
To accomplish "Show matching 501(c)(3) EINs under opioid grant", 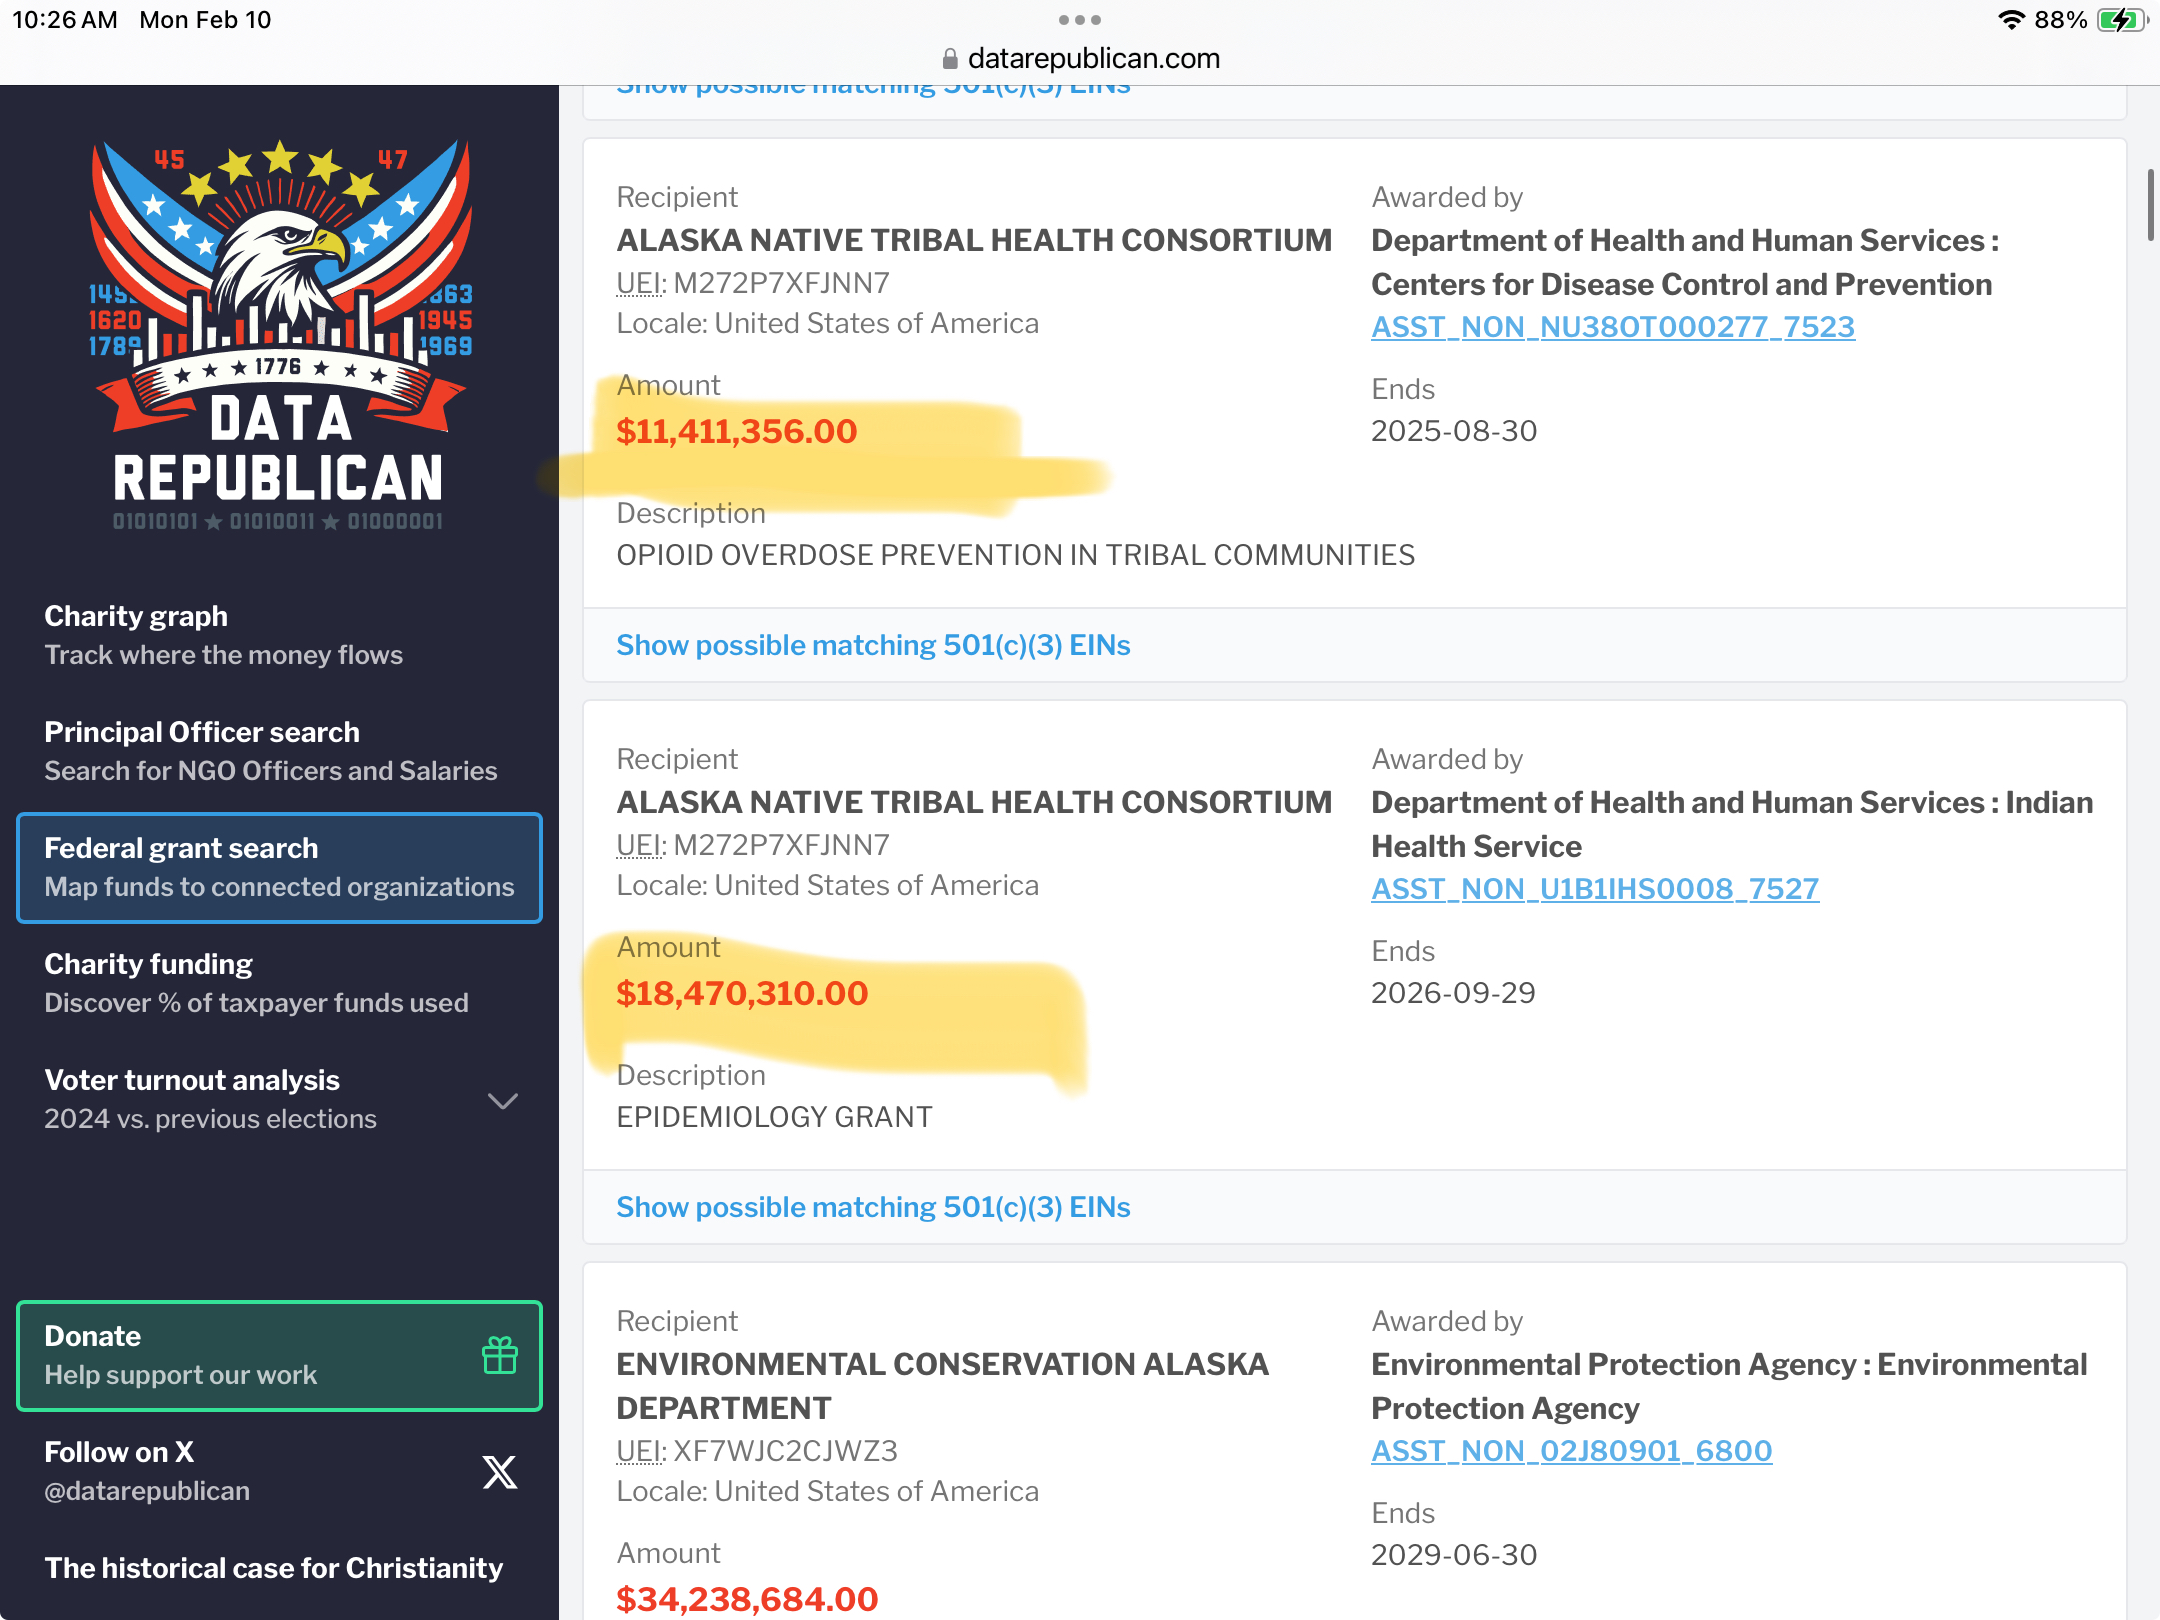I will point(873,645).
